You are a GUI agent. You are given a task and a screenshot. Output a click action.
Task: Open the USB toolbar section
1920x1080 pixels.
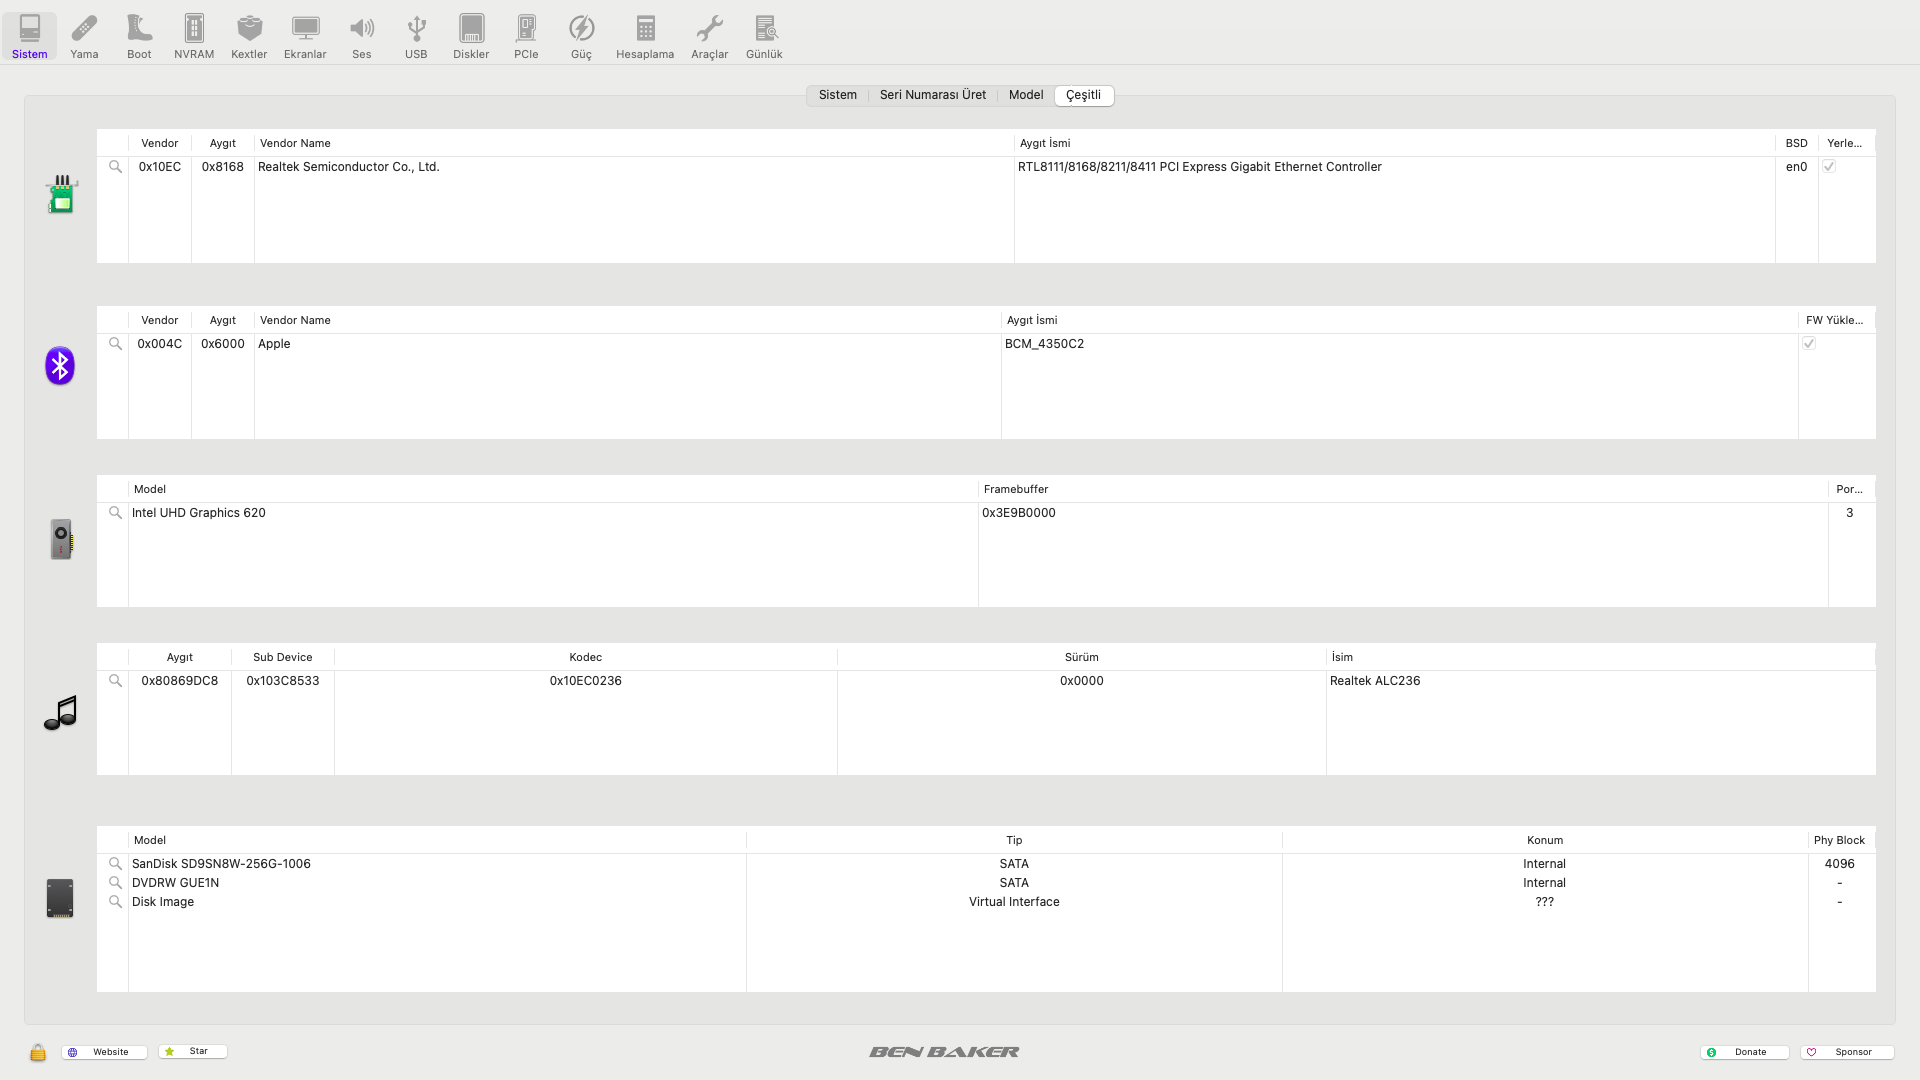click(x=416, y=37)
